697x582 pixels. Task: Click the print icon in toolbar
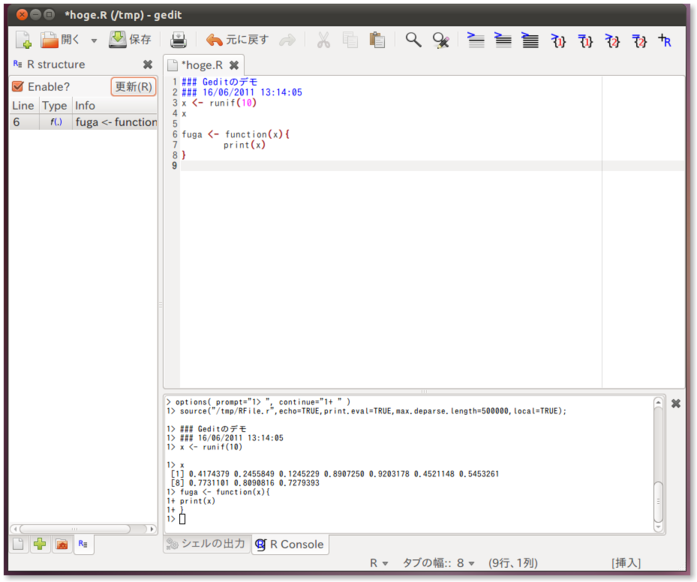pyautogui.click(x=178, y=40)
